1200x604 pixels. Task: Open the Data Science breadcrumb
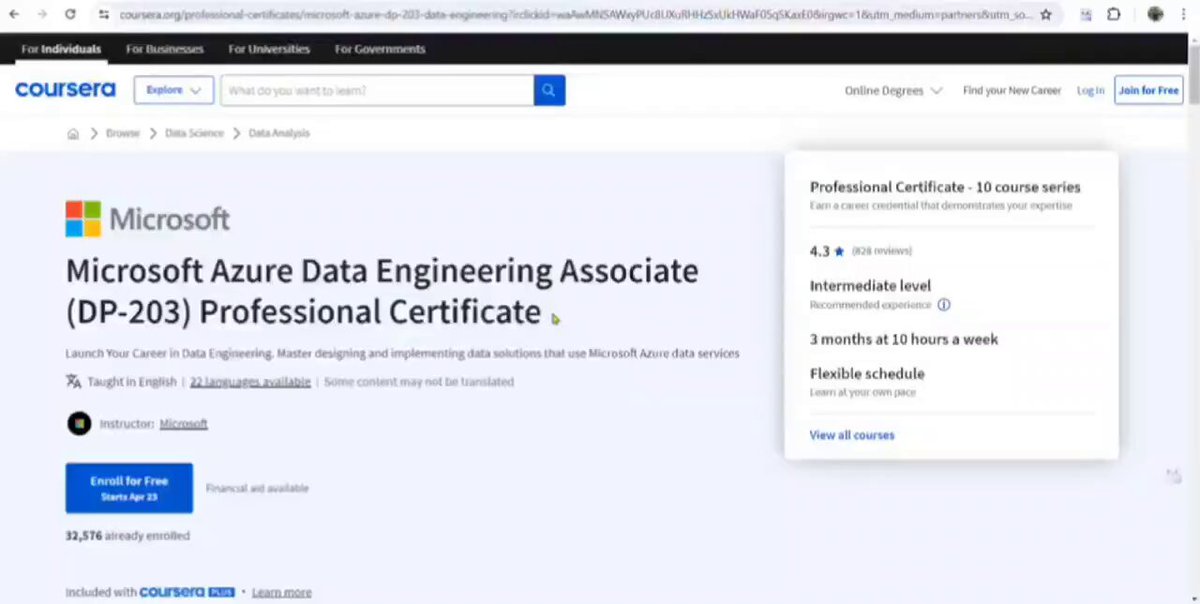(194, 133)
